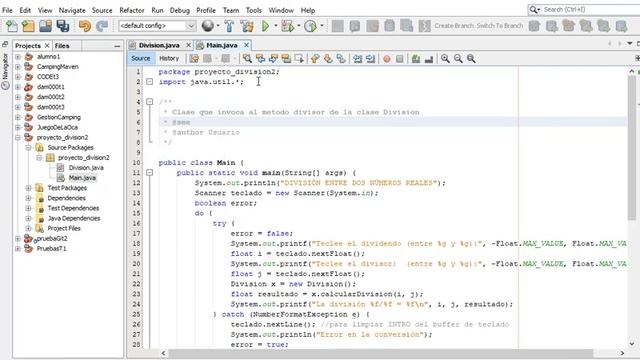
Task: Open dropdown arrow next to Debug Project
Action: [299, 26]
